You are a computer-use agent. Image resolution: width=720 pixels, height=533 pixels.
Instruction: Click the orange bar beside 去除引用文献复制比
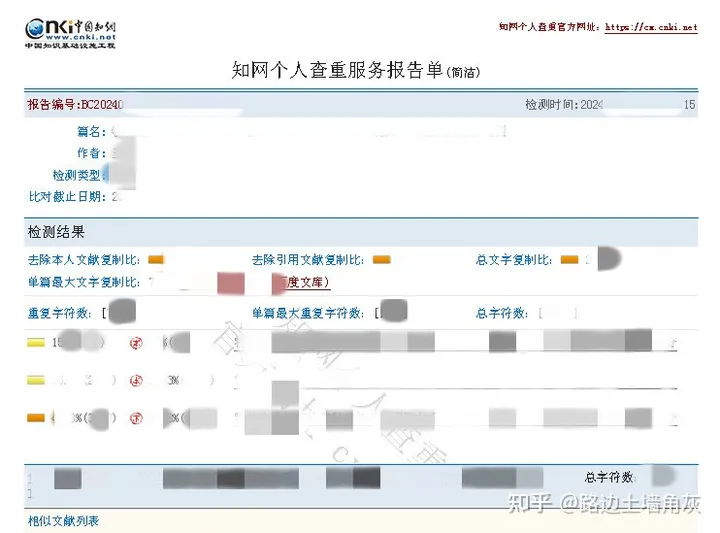coord(382,260)
